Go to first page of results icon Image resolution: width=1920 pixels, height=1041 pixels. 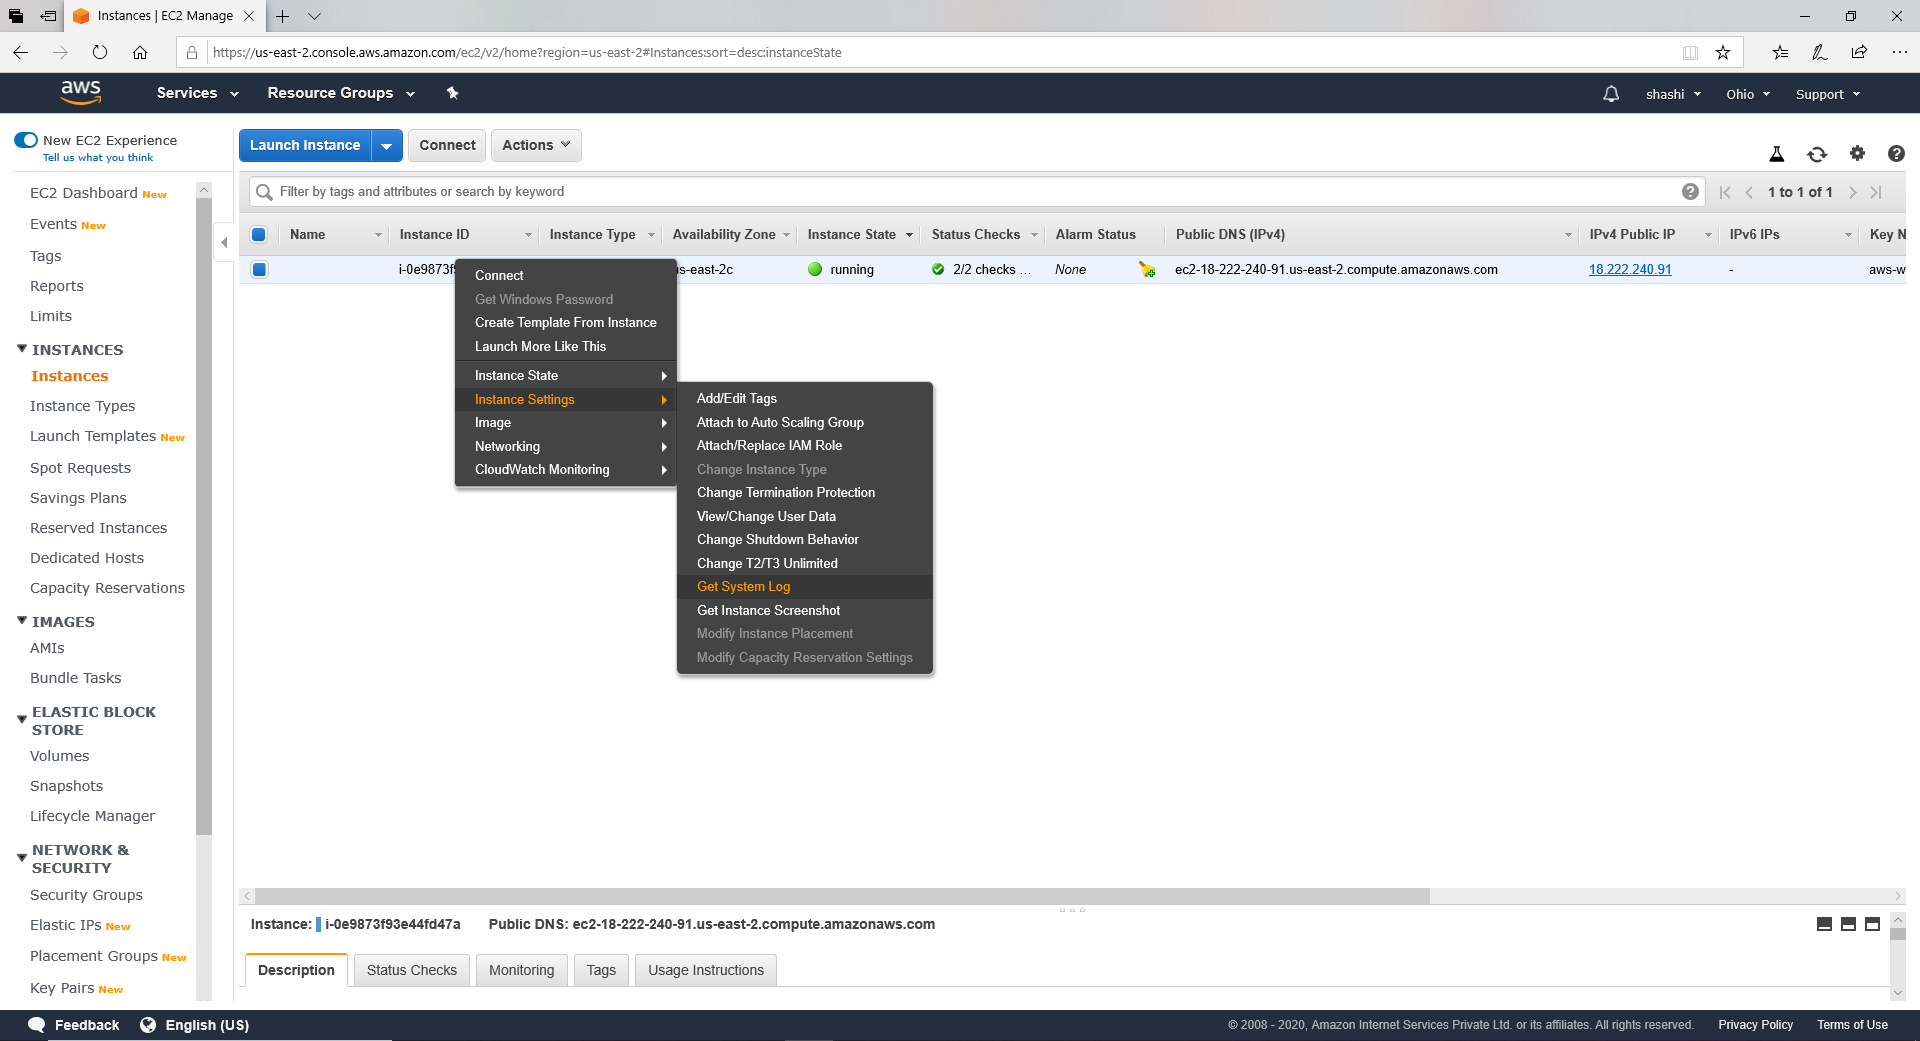(x=1725, y=192)
